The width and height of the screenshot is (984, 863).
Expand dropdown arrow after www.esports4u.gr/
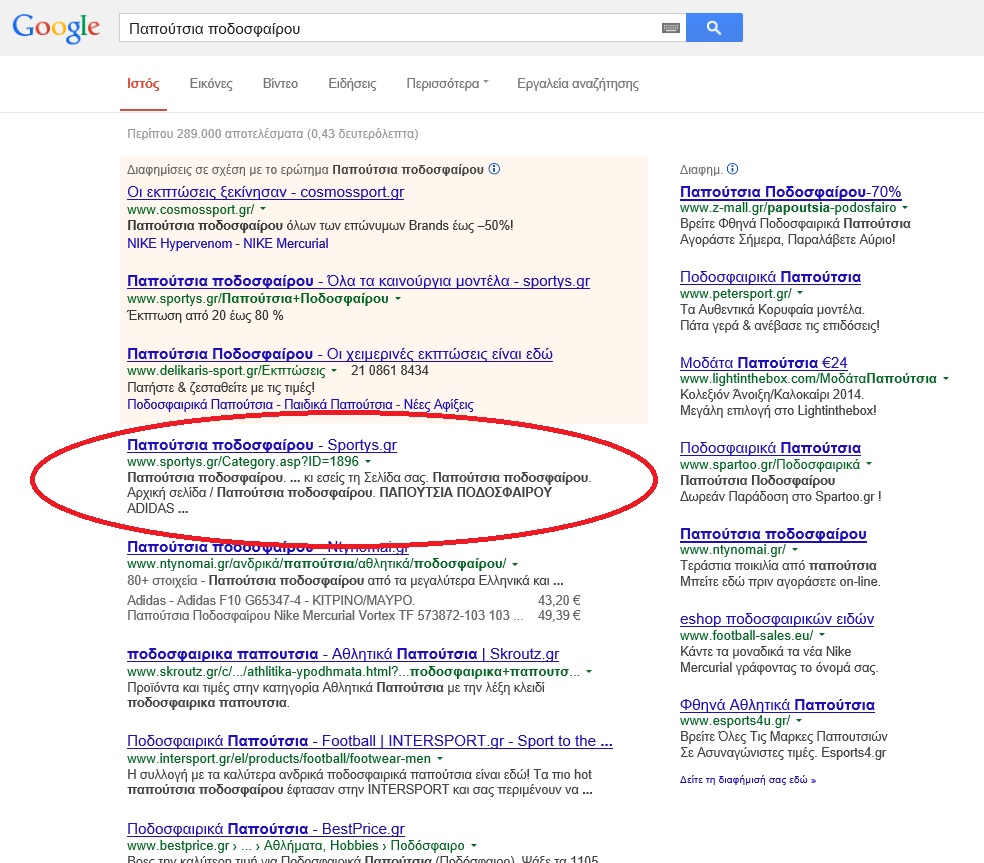[x=799, y=721]
